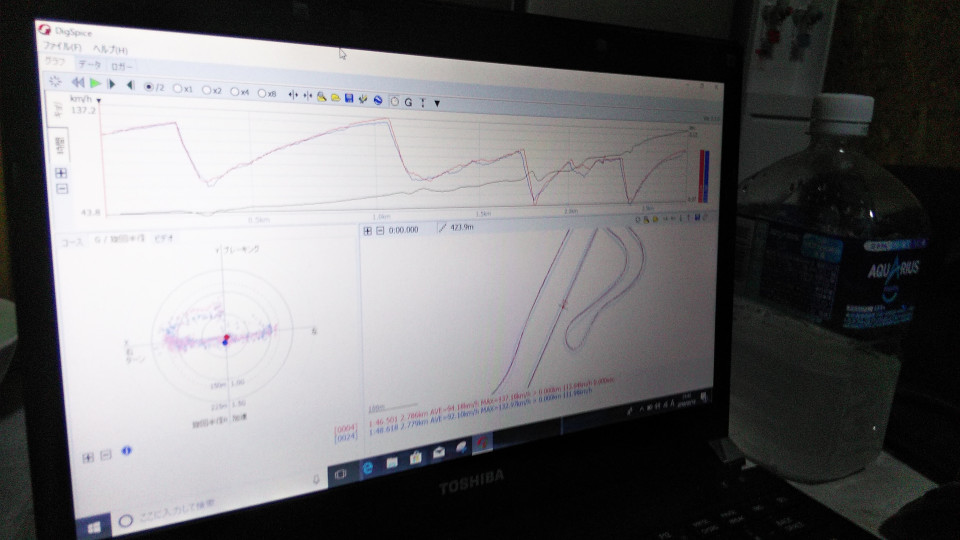Click the ruler distance icon near 423.9m
Screen dimensions: 960x540
(443, 228)
